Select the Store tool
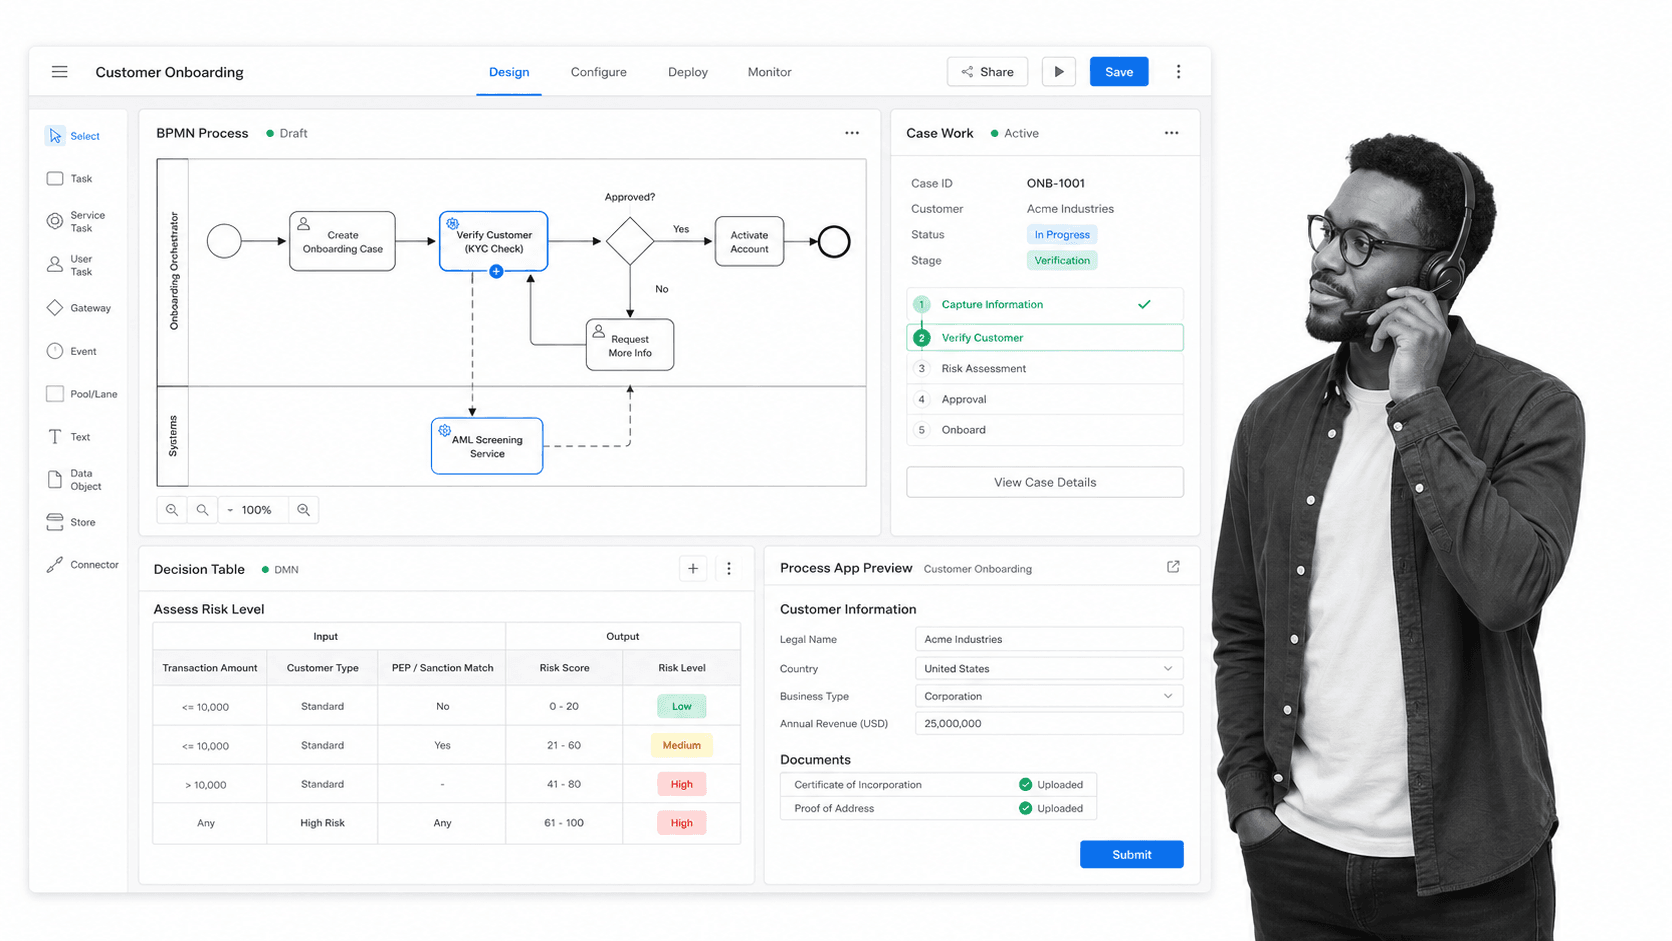 click(x=71, y=522)
